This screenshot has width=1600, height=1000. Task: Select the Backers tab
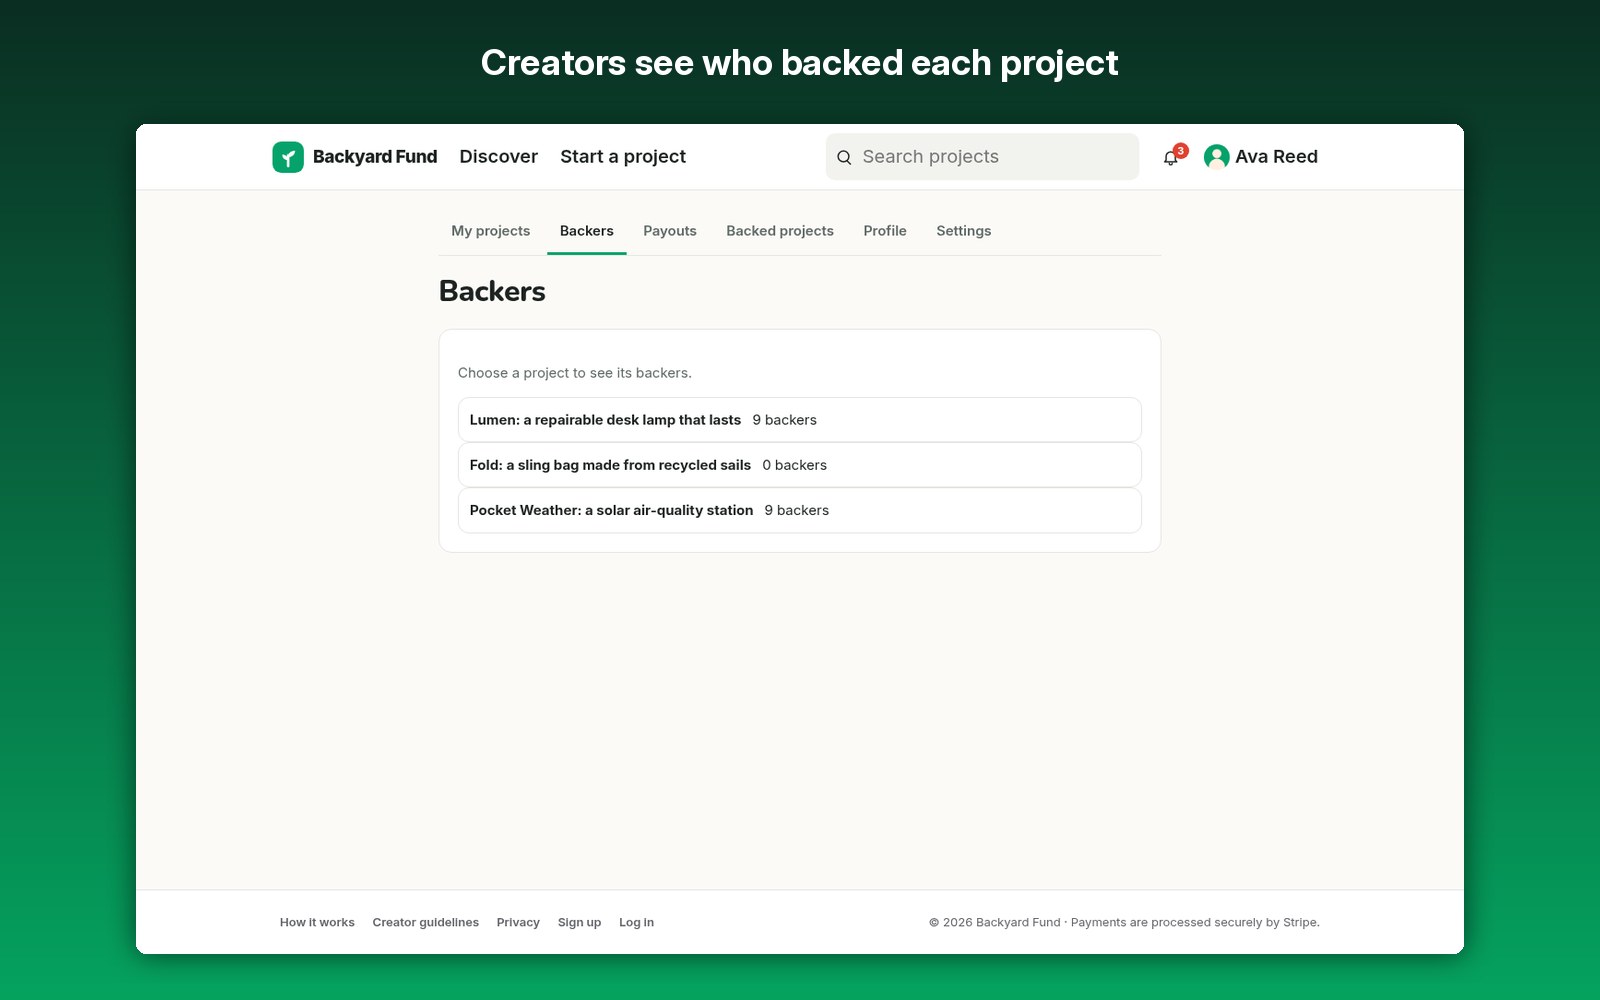pyautogui.click(x=587, y=231)
